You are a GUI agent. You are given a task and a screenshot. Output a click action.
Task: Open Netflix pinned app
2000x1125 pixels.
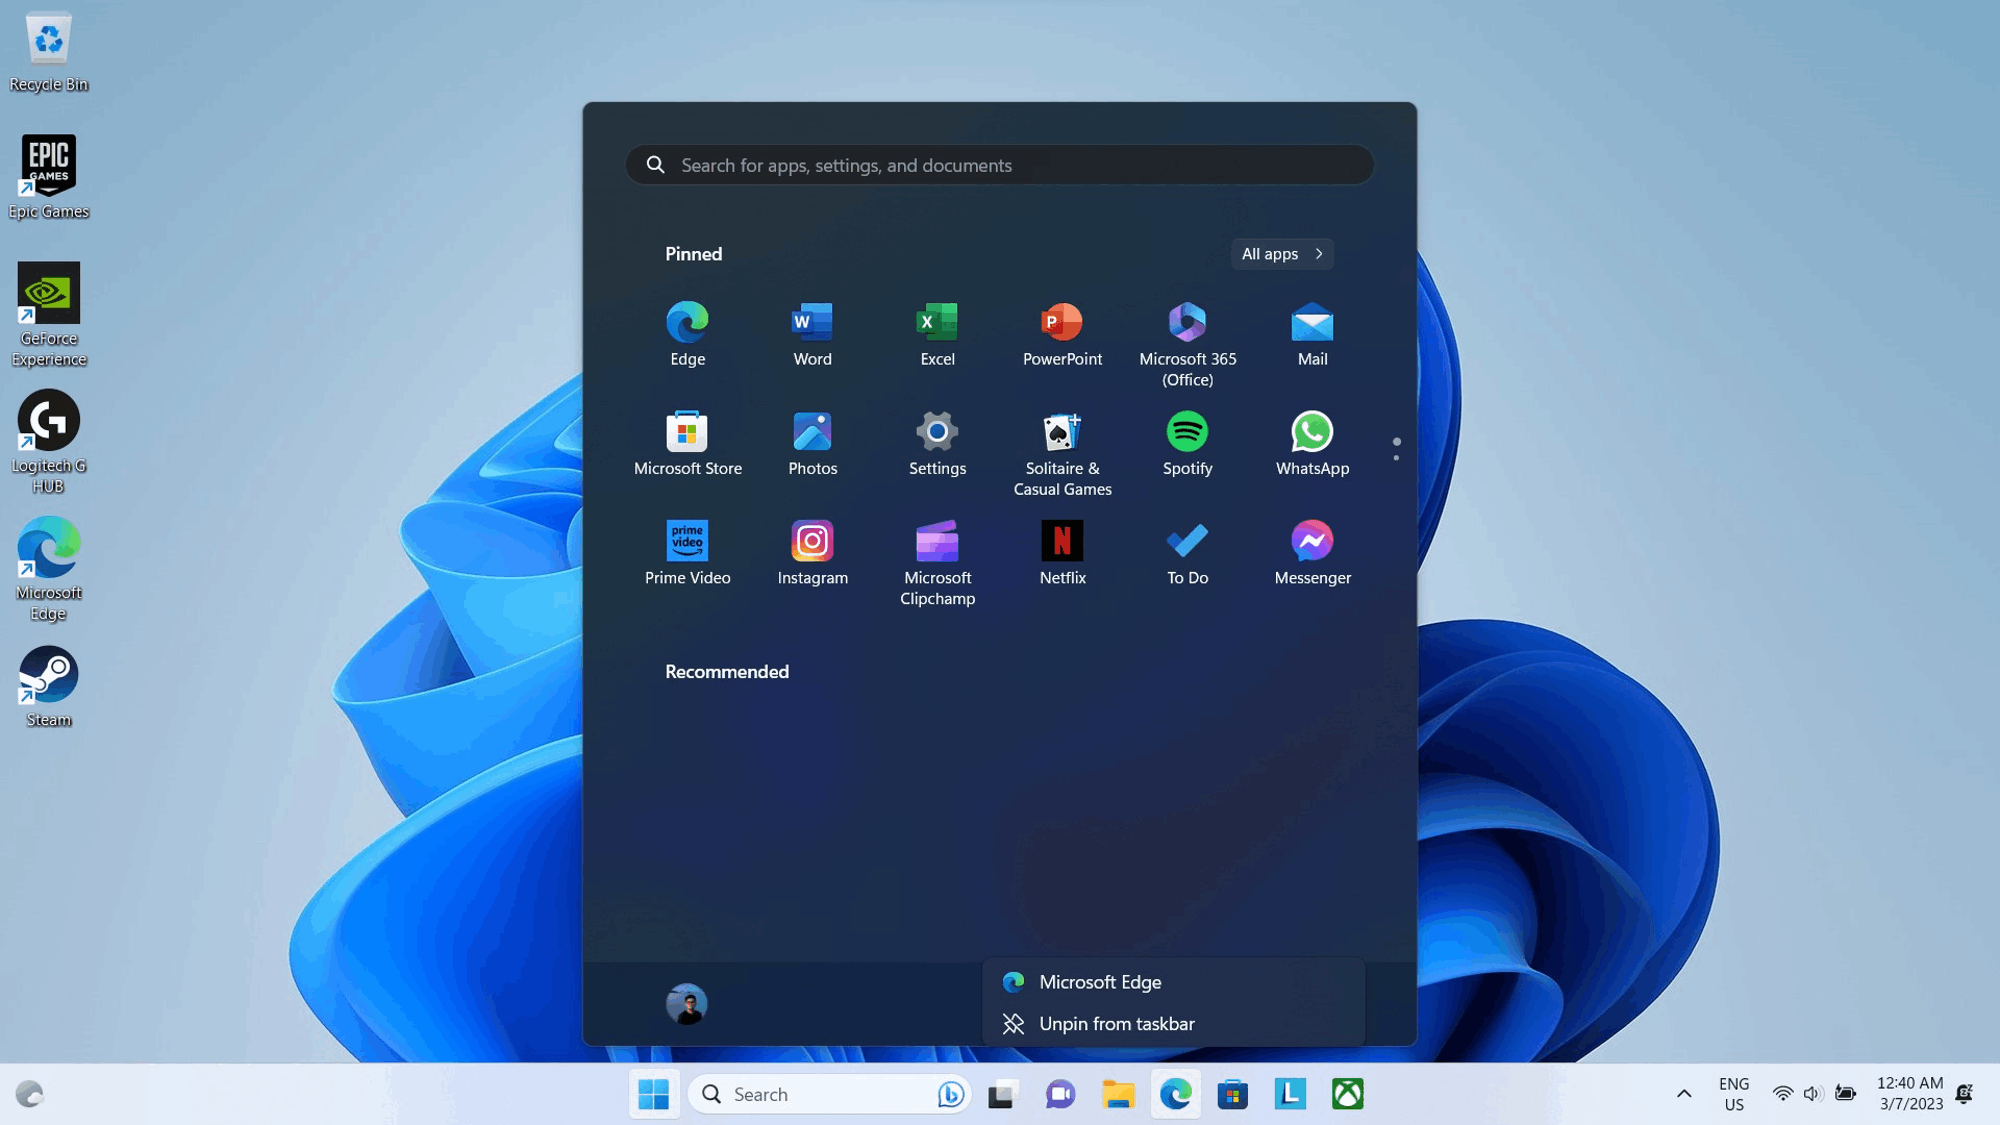1062,552
